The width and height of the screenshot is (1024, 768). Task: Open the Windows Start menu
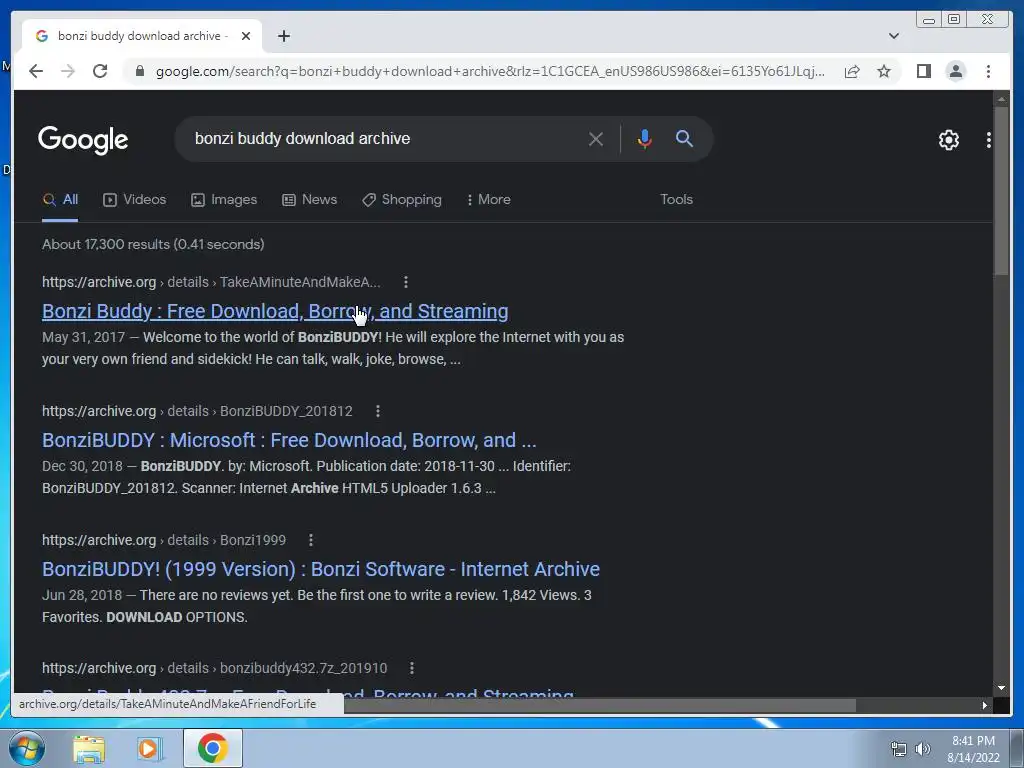(26, 748)
